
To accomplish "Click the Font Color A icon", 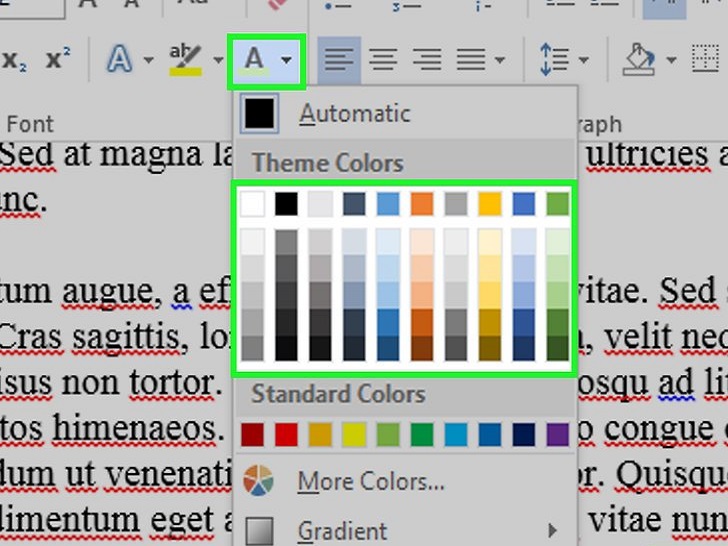I will point(255,61).
